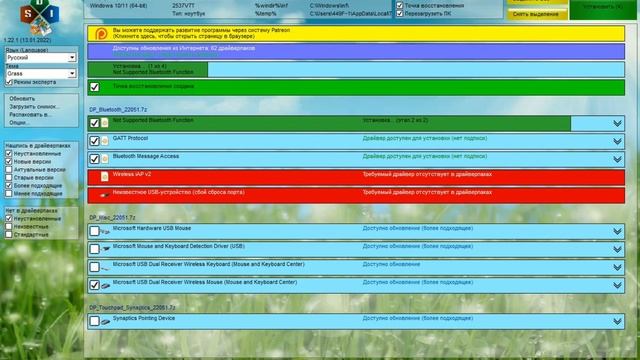The image size is (640, 360).
Task: Toggle the 'Точка восстановления' checkbox in top panel
Action: [400, 5]
